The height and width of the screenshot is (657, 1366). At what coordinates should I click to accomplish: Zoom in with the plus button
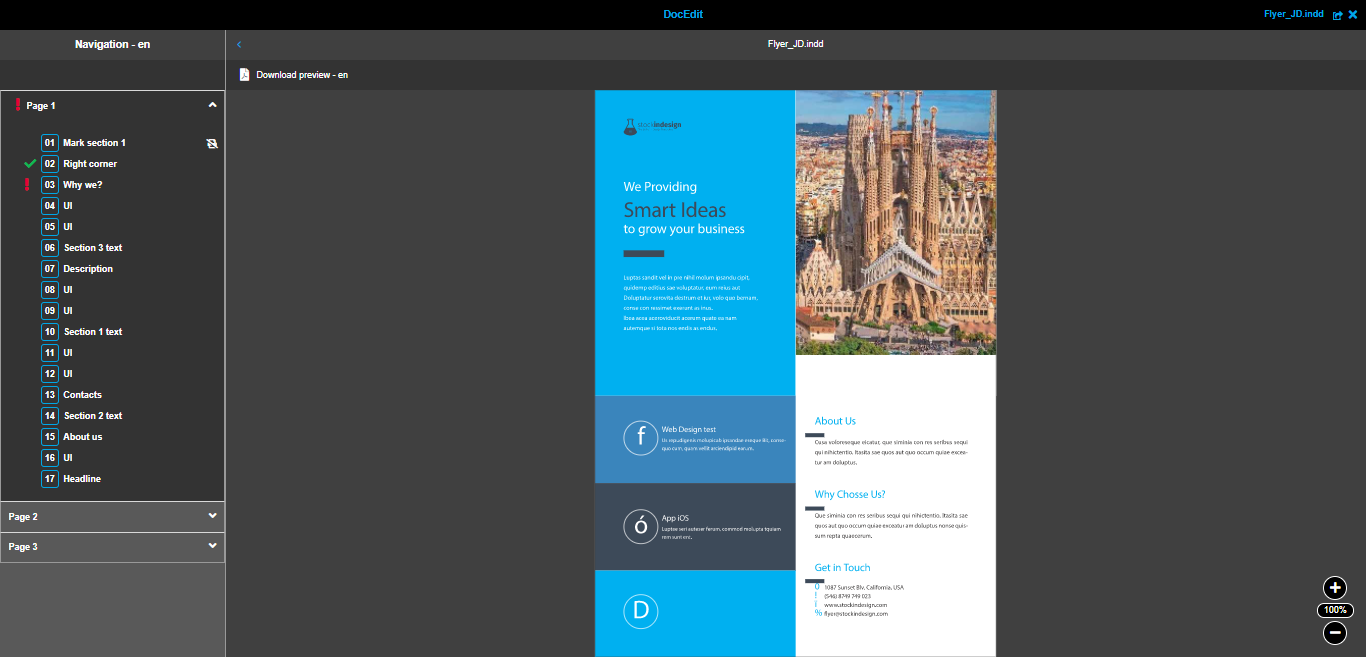pyautogui.click(x=1335, y=588)
